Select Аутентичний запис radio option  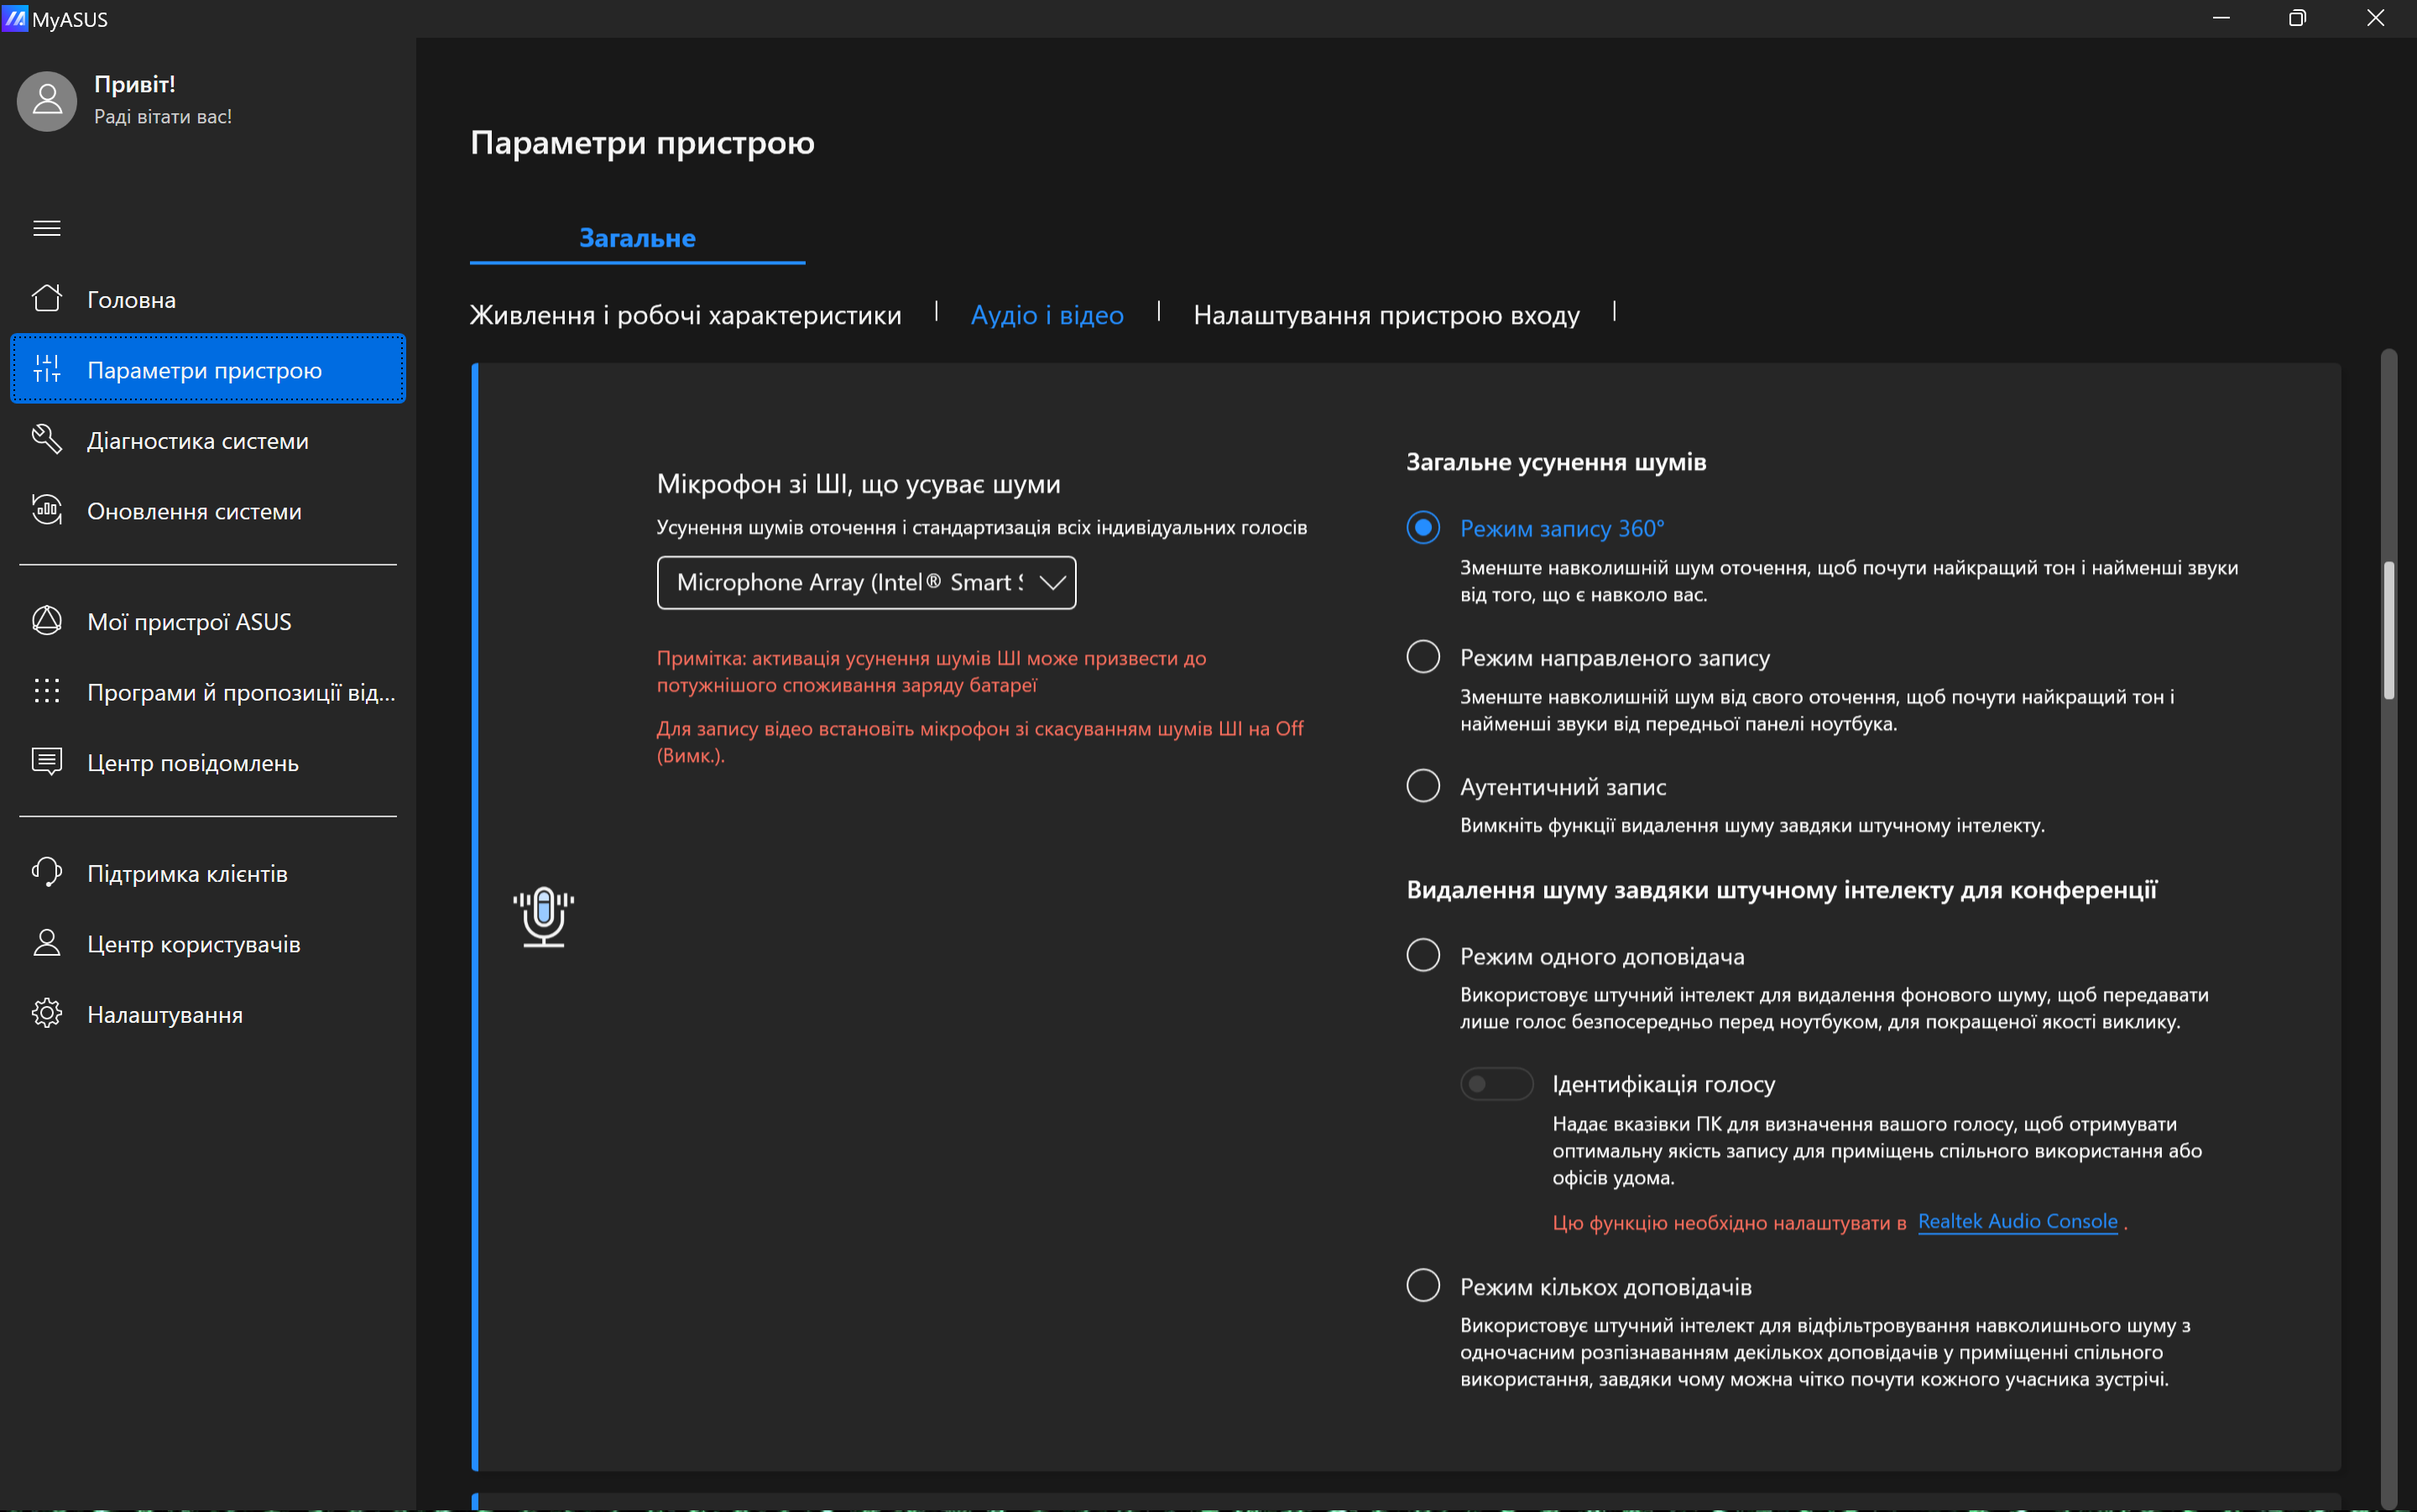(1422, 786)
